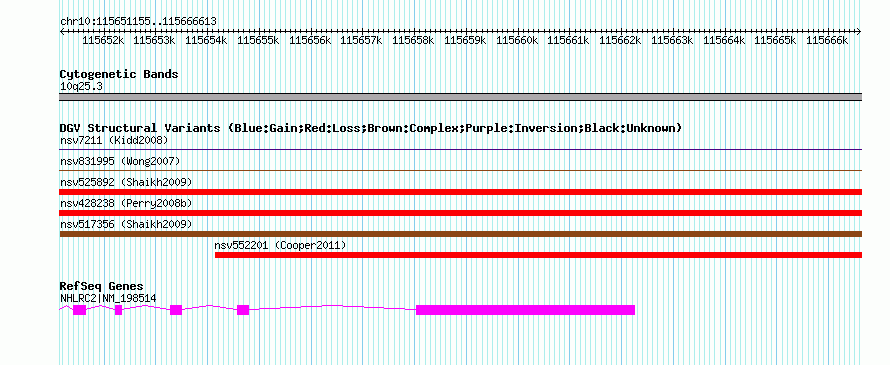Click the red nsv552201 loss bar
This screenshot has height=365, width=890.
pos(538,255)
